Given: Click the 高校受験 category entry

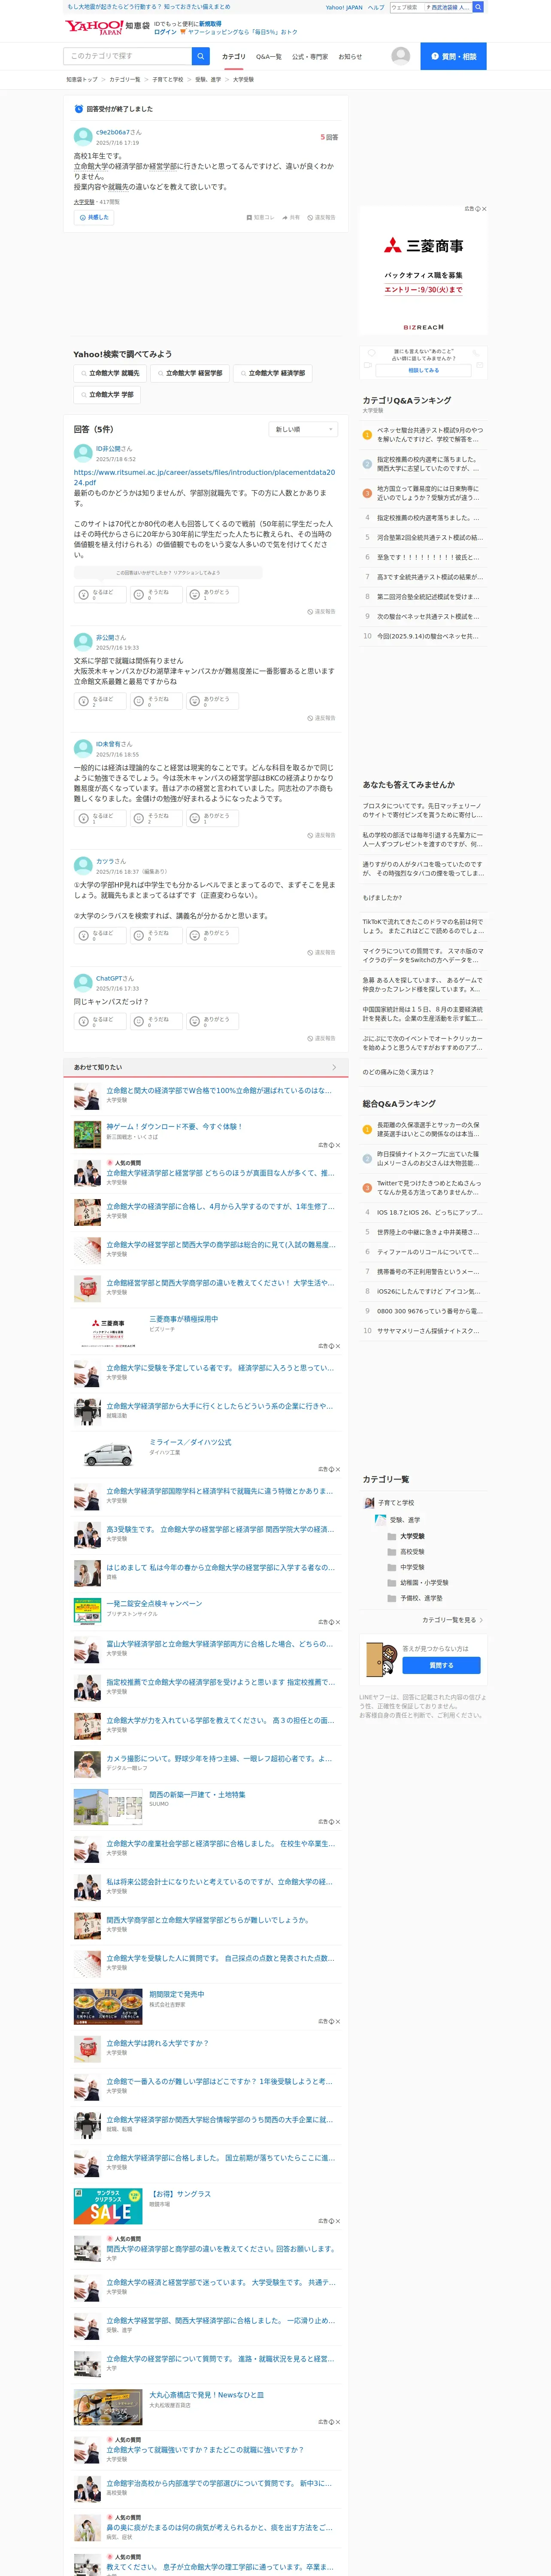Looking at the screenshot, I should click(x=412, y=1552).
